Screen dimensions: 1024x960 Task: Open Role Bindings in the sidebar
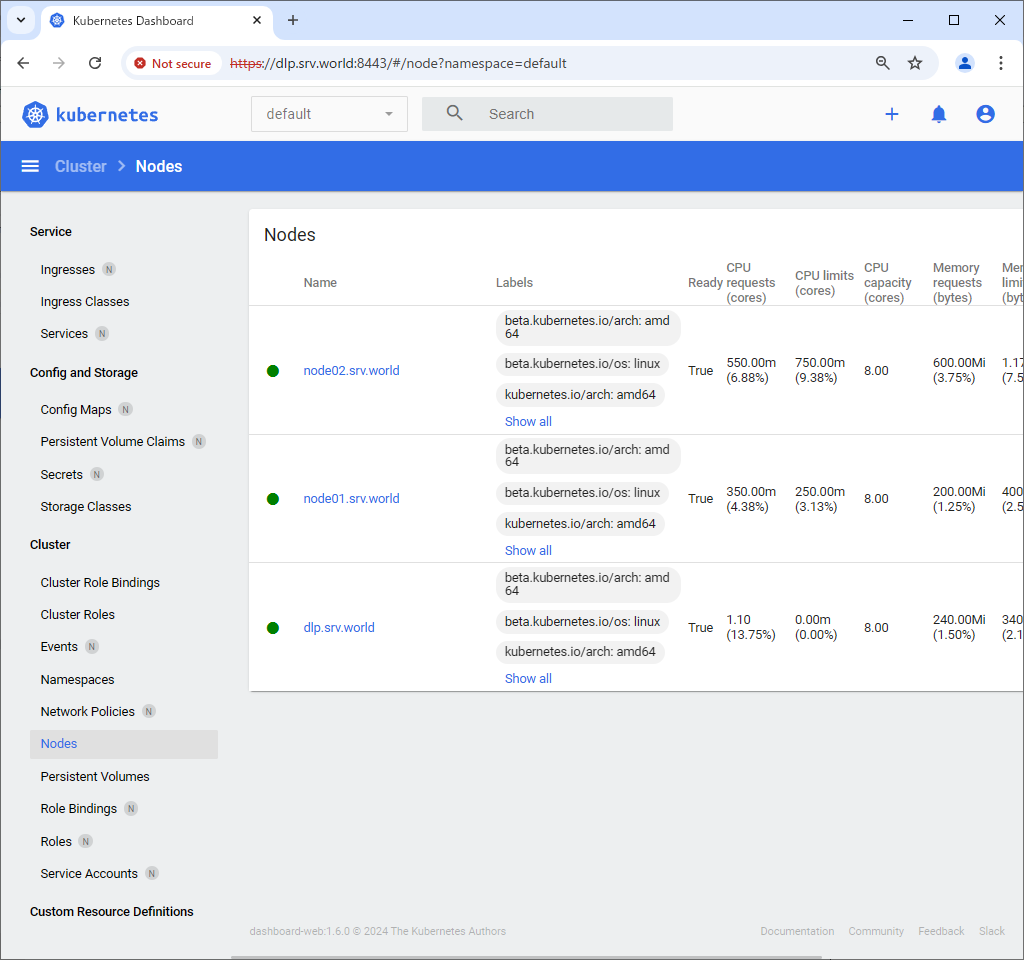point(78,808)
